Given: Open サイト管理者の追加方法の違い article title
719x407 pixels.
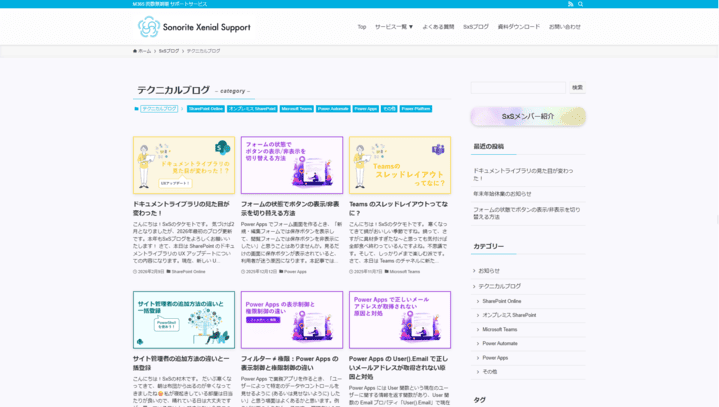Looking at the screenshot, I should pyautogui.click(x=181, y=363).
